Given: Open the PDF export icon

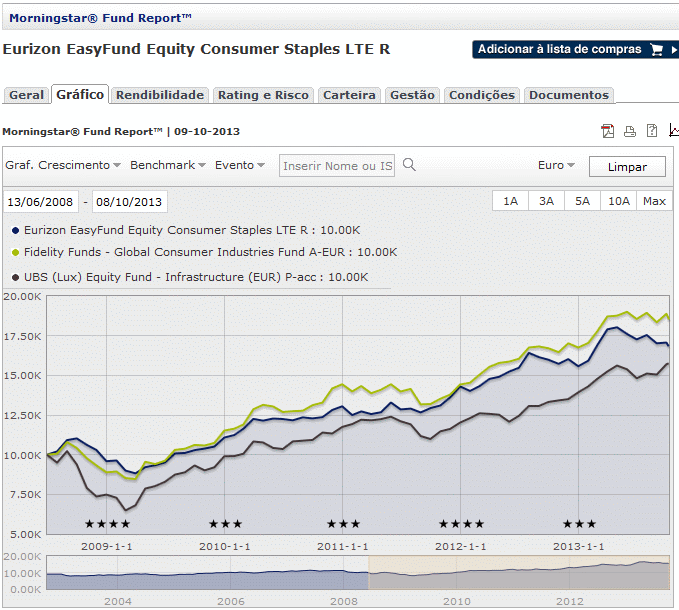Looking at the screenshot, I should (608, 131).
